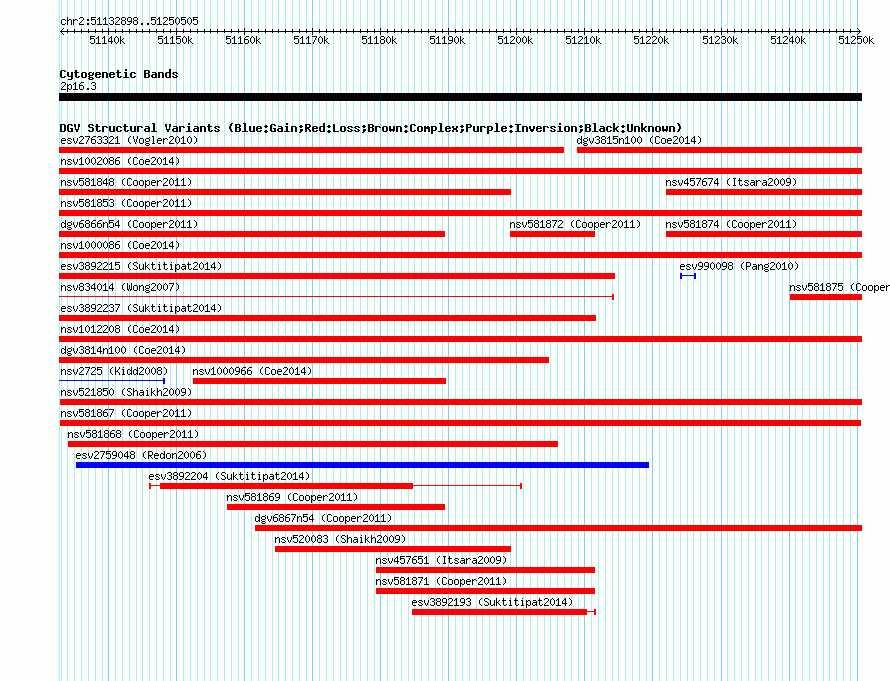Select nsv581869 (Cooper2011) label
Screen dimensions: 890x681
292,497
